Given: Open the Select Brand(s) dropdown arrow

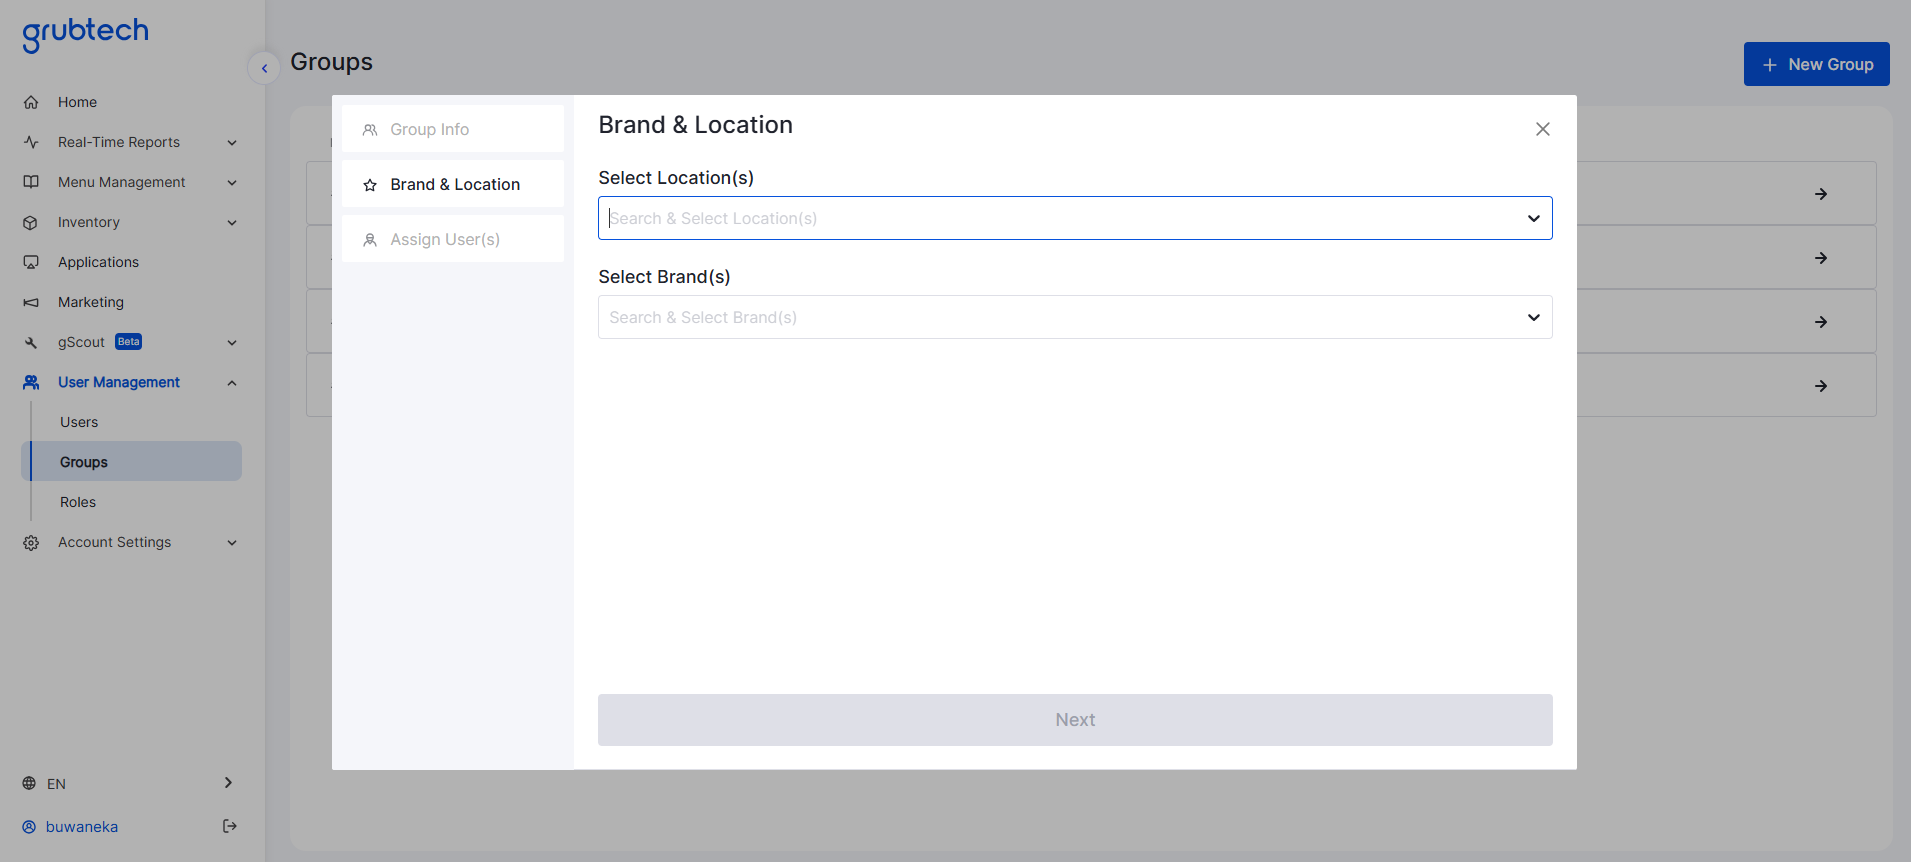Looking at the screenshot, I should (1533, 317).
